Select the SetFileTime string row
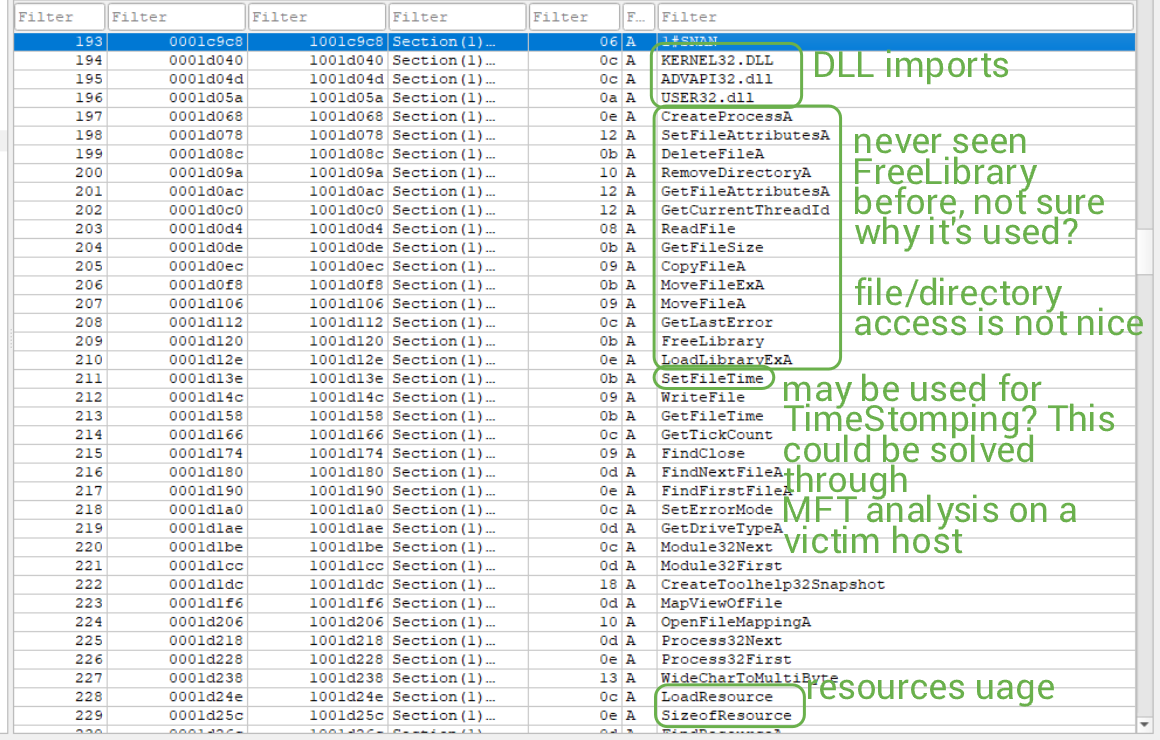Image resolution: width=1160 pixels, height=740 pixels. 711,379
